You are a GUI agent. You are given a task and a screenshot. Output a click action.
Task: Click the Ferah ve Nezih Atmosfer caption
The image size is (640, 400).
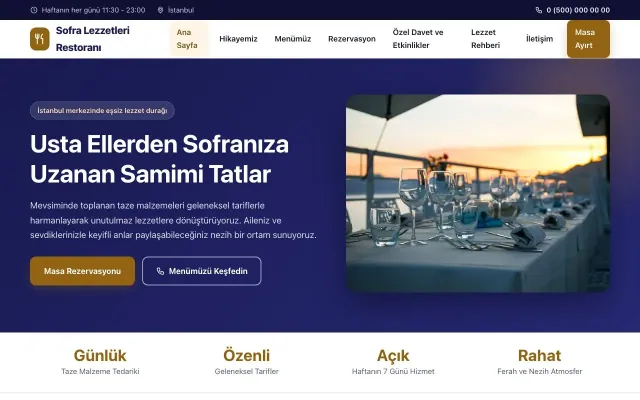pos(540,371)
